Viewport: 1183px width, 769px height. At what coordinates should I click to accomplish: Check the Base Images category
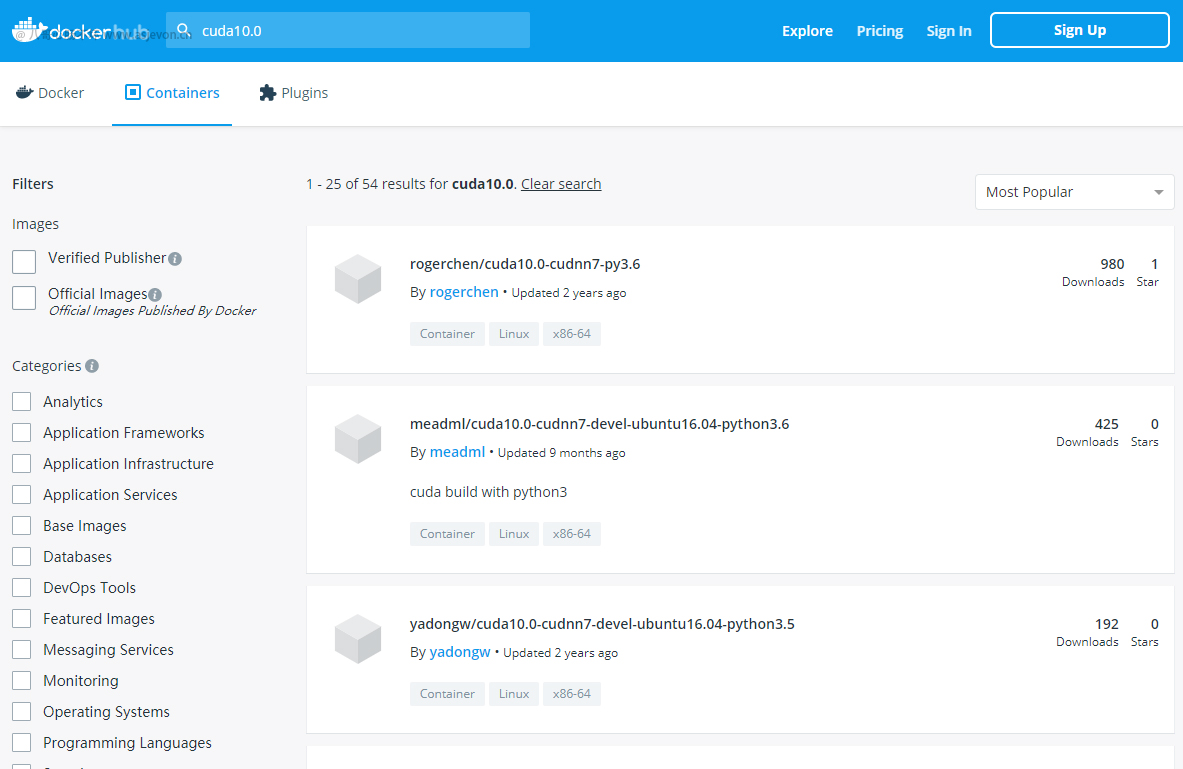(22, 525)
